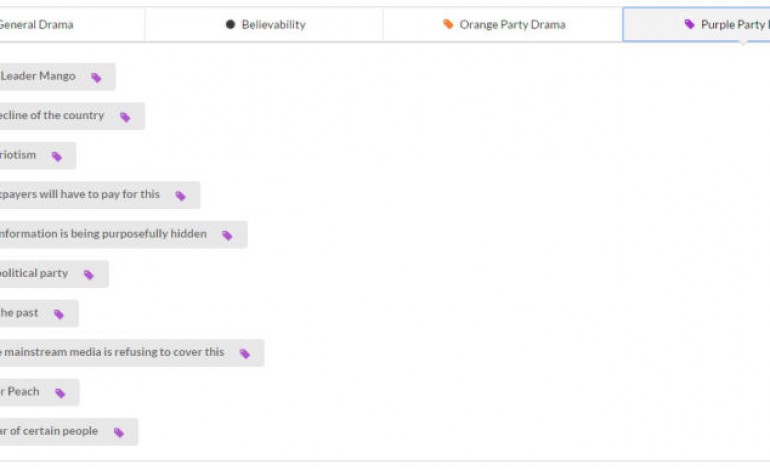The height and width of the screenshot is (470, 770).
Task: Click tag icon beside Peach chip
Action: pyautogui.click(x=60, y=393)
